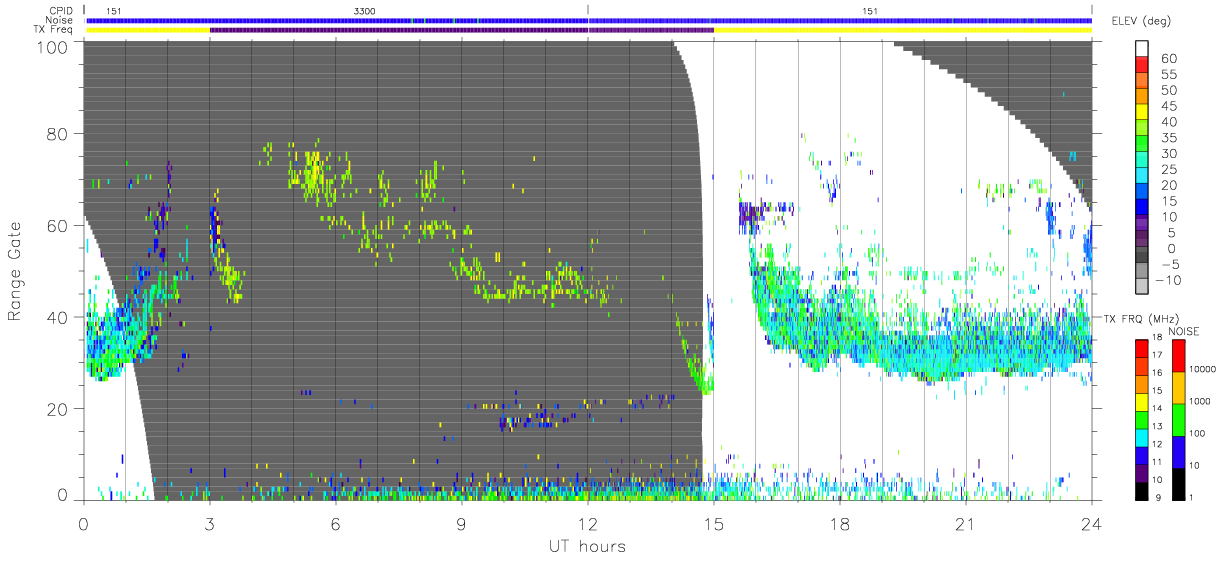The image size is (1228, 567).
Task: Click the y-axis tick label '80'
Action: pos(57,134)
